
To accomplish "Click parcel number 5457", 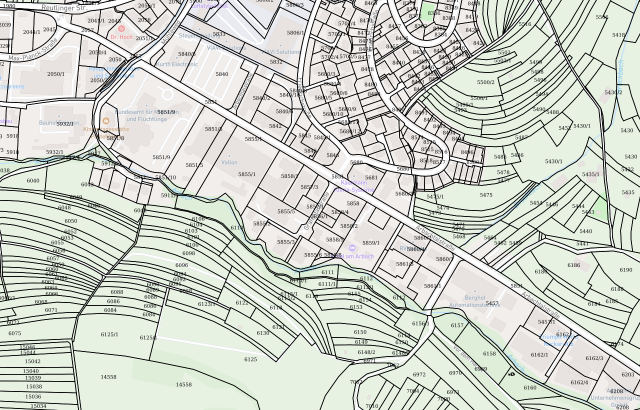I will [x=492, y=304].
